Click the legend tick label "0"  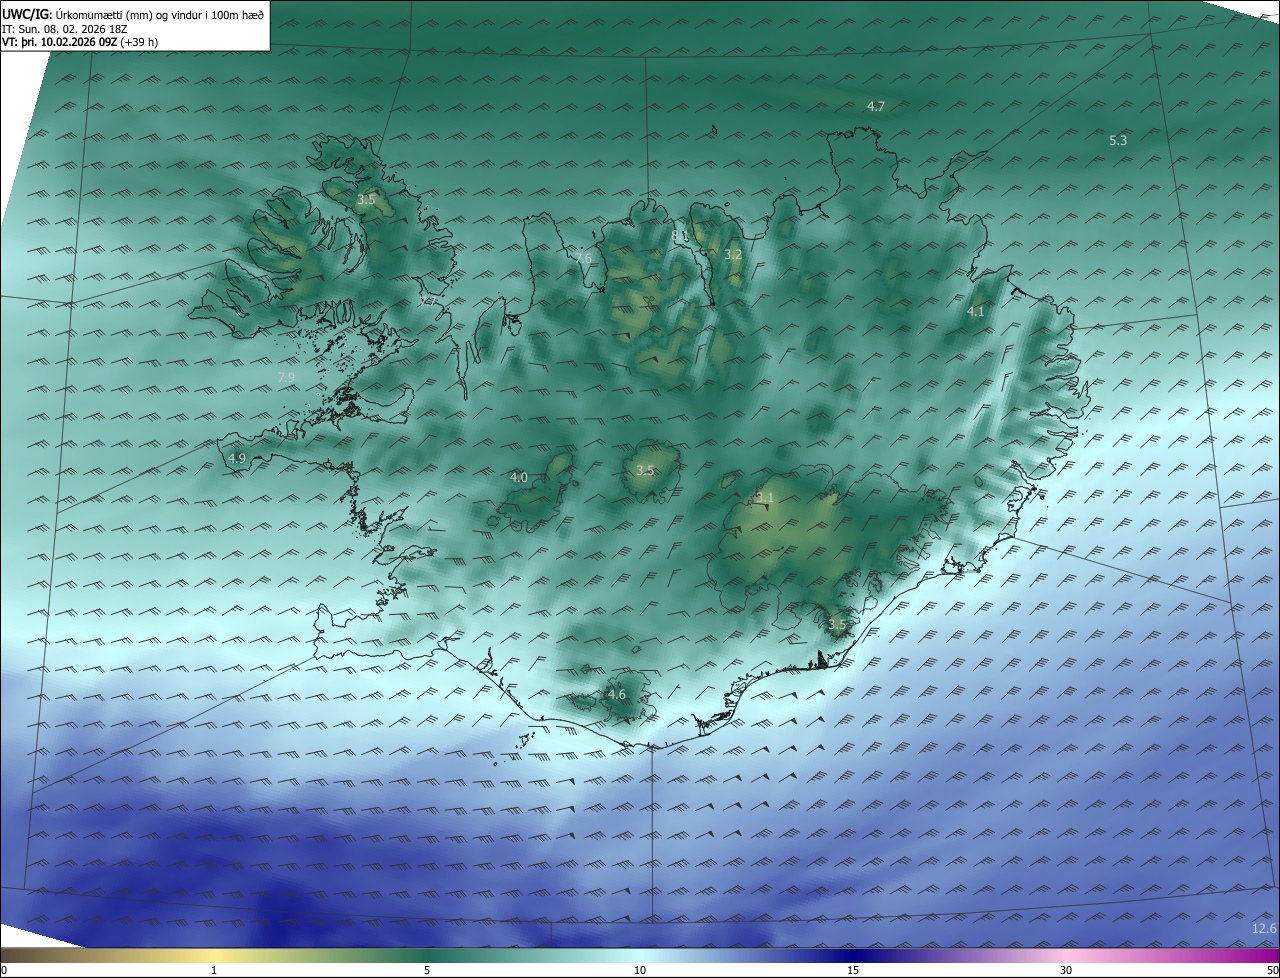click(4, 970)
